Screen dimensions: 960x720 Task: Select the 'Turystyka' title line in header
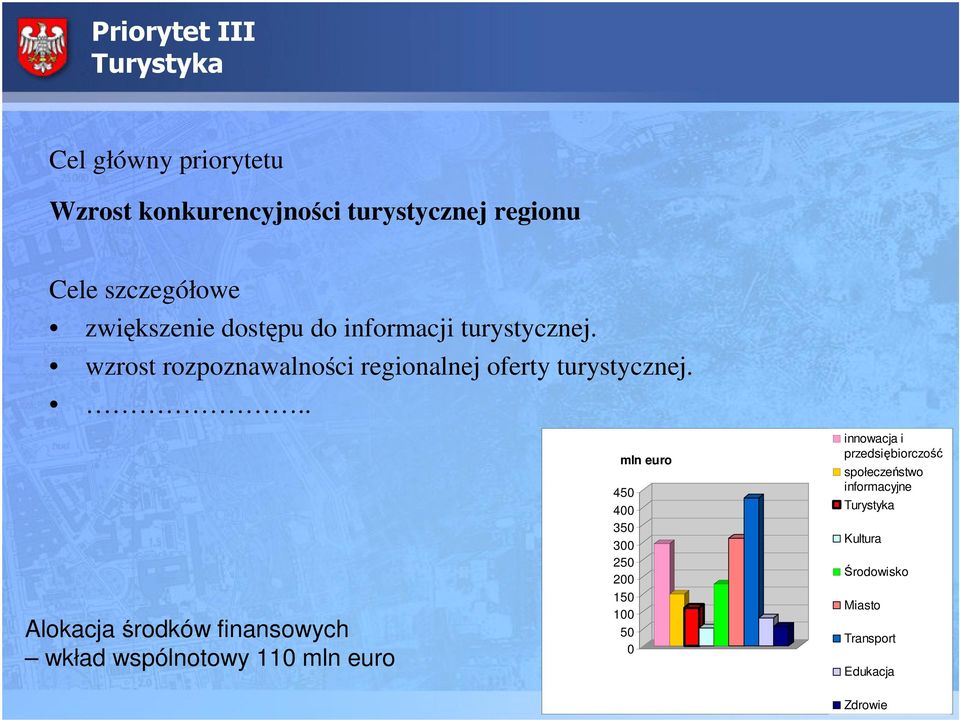[157, 64]
